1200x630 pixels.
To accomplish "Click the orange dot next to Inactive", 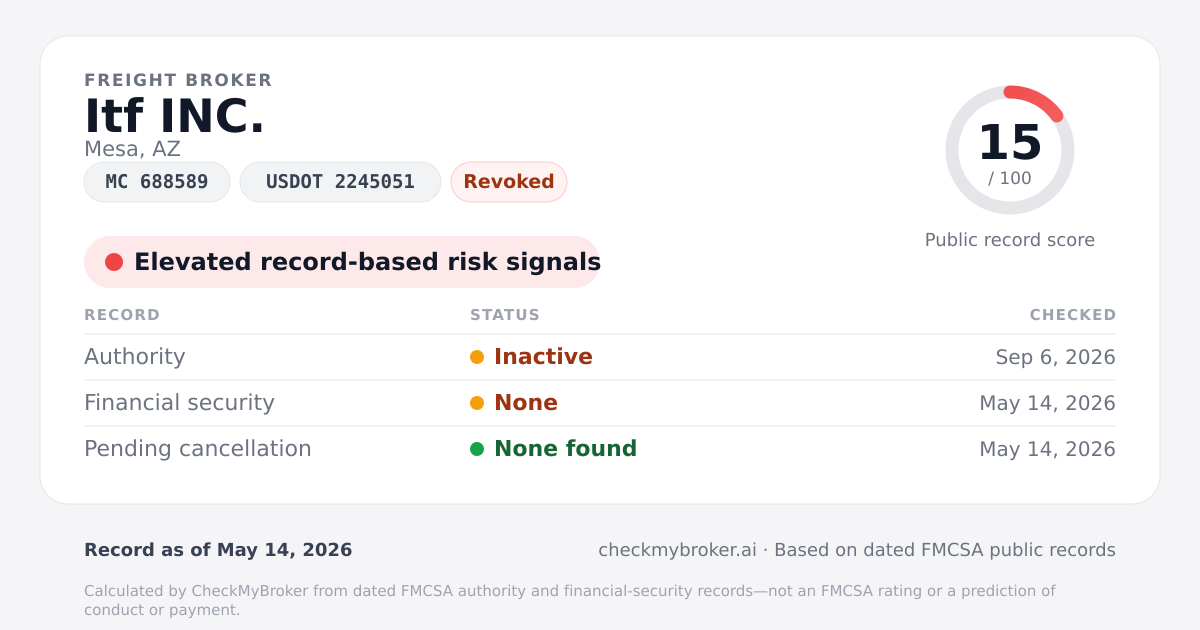I will (x=477, y=357).
